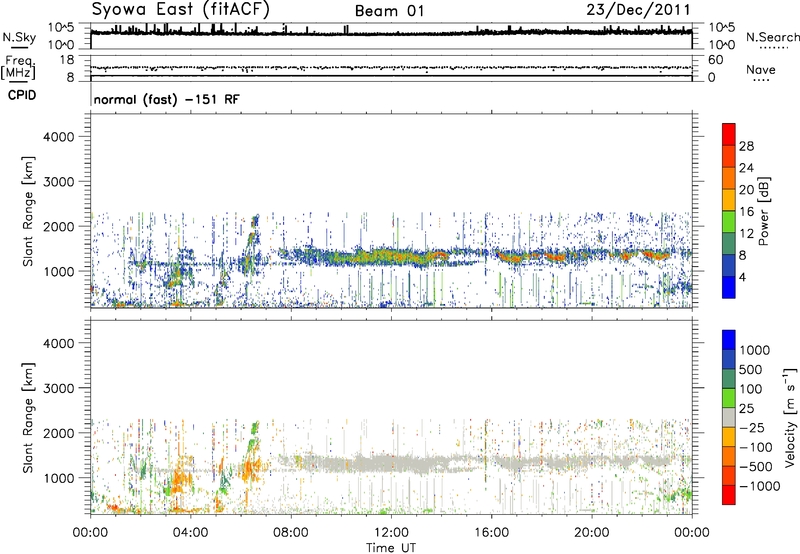
Task: Click the 'N.Sky' axis label
Action: click(x=19, y=37)
